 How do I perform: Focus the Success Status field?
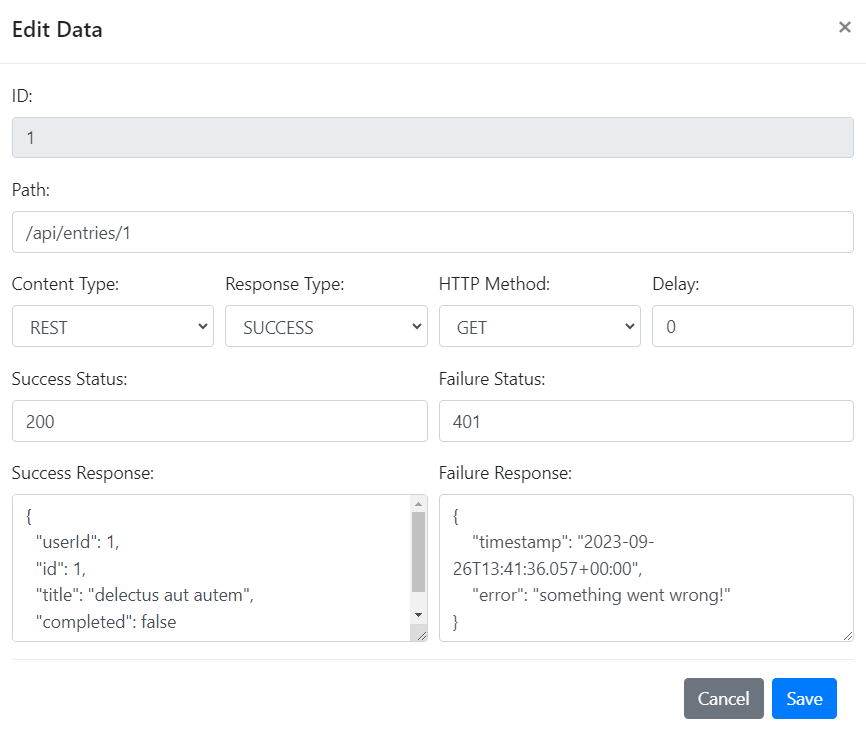[219, 421]
